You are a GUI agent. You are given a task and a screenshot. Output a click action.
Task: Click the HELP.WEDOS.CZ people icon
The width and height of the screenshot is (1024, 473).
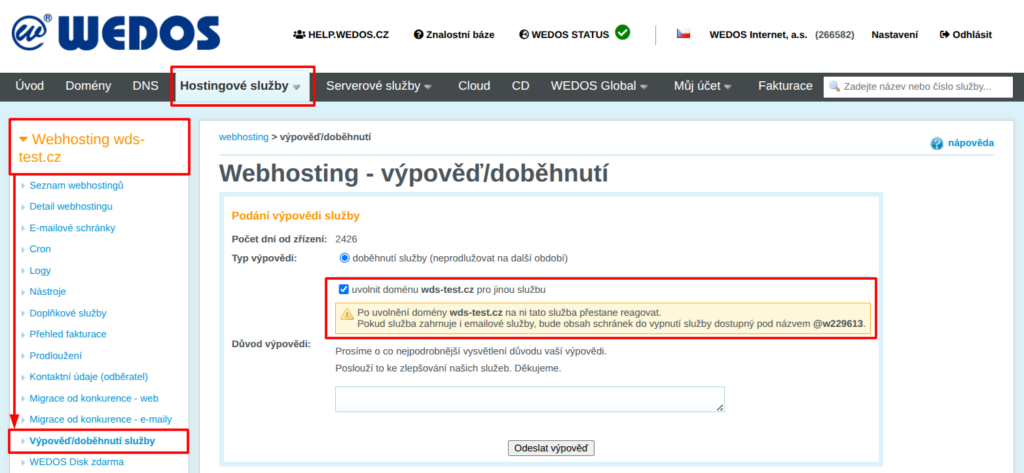click(299, 35)
